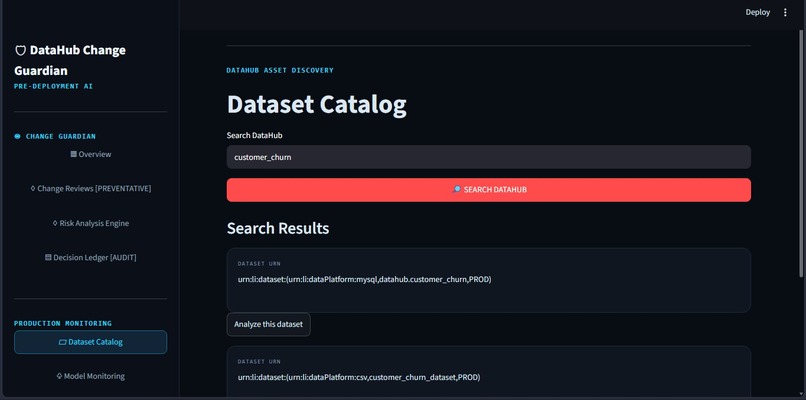Image resolution: width=806 pixels, height=400 pixels.
Task: Focus the Search DataHub input field
Action: point(488,157)
